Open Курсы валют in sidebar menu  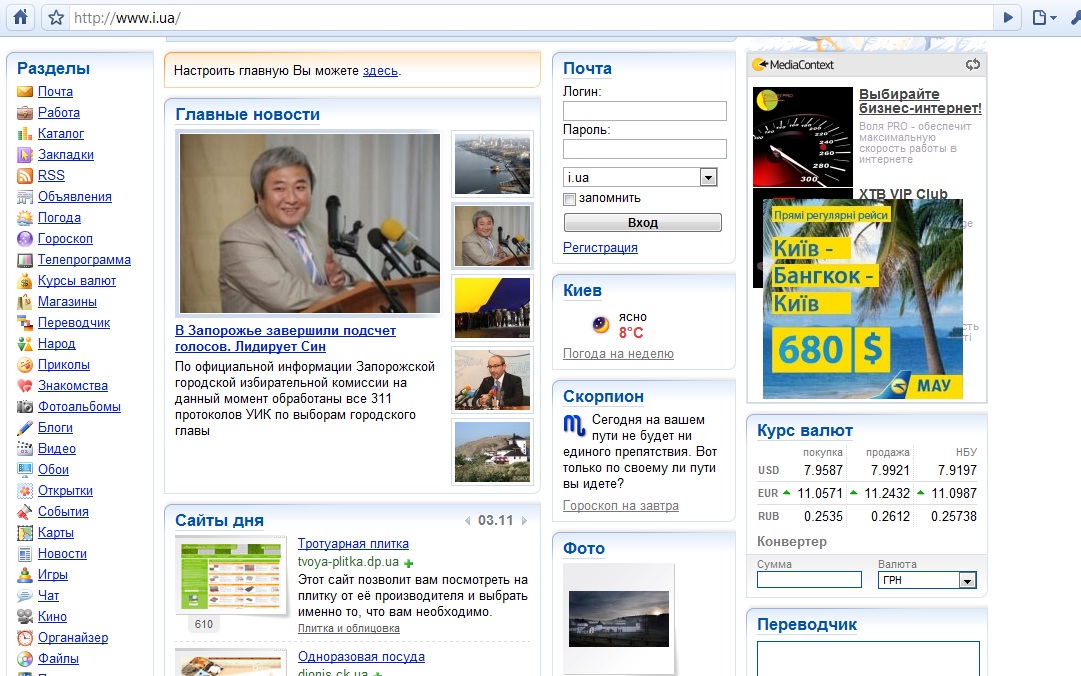point(77,281)
